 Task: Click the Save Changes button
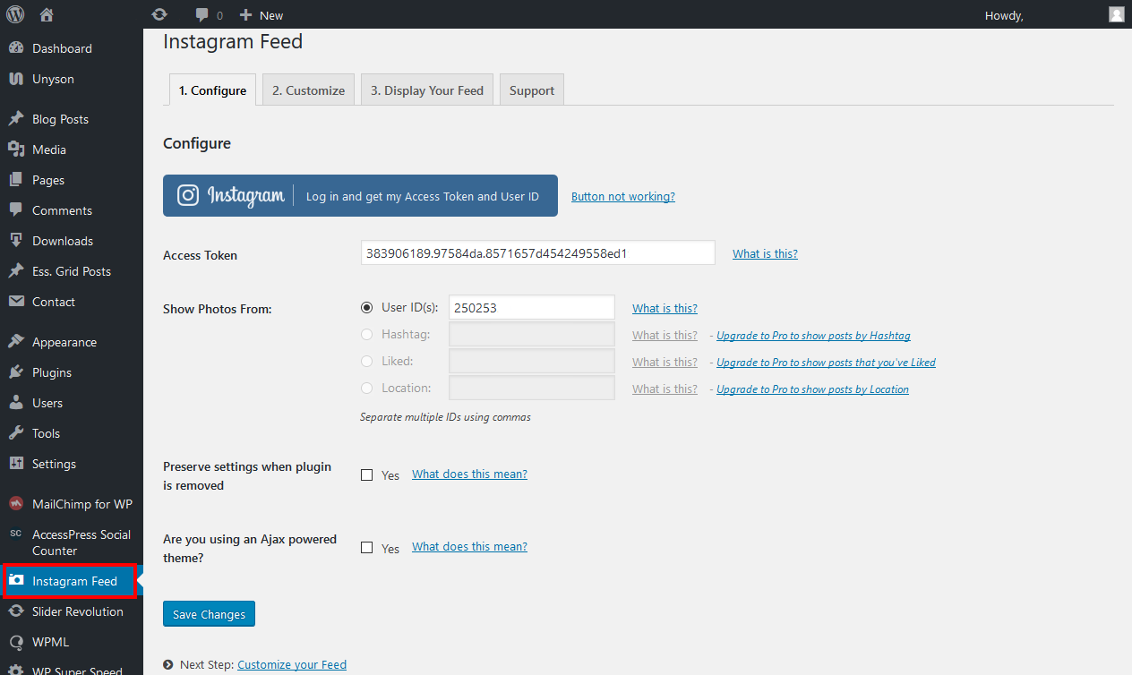pos(209,614)
